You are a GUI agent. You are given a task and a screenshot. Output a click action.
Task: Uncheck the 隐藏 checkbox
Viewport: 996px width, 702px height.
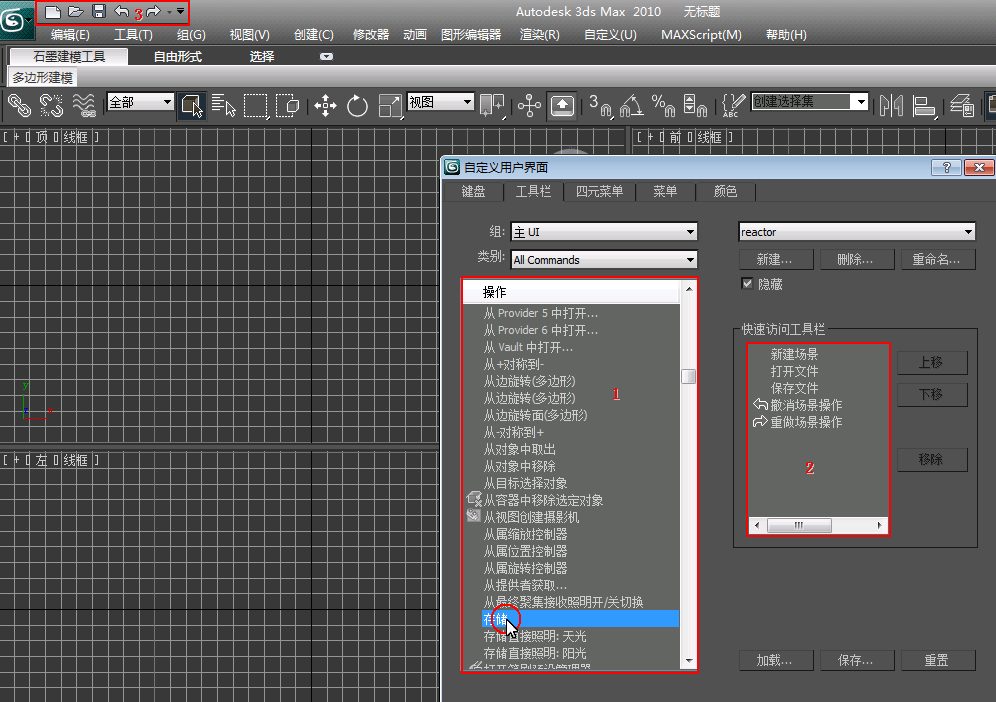748,283
